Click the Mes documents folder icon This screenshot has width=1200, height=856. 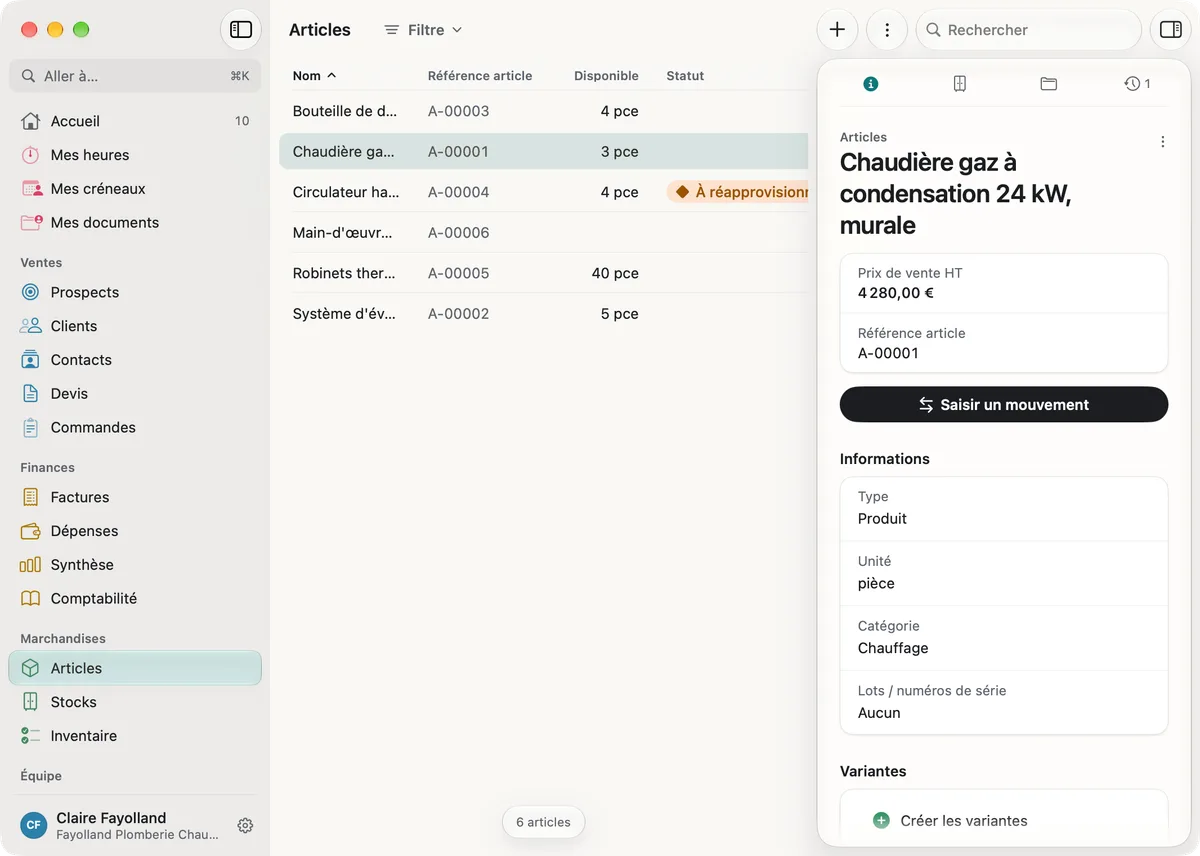[x=31, y=222]
